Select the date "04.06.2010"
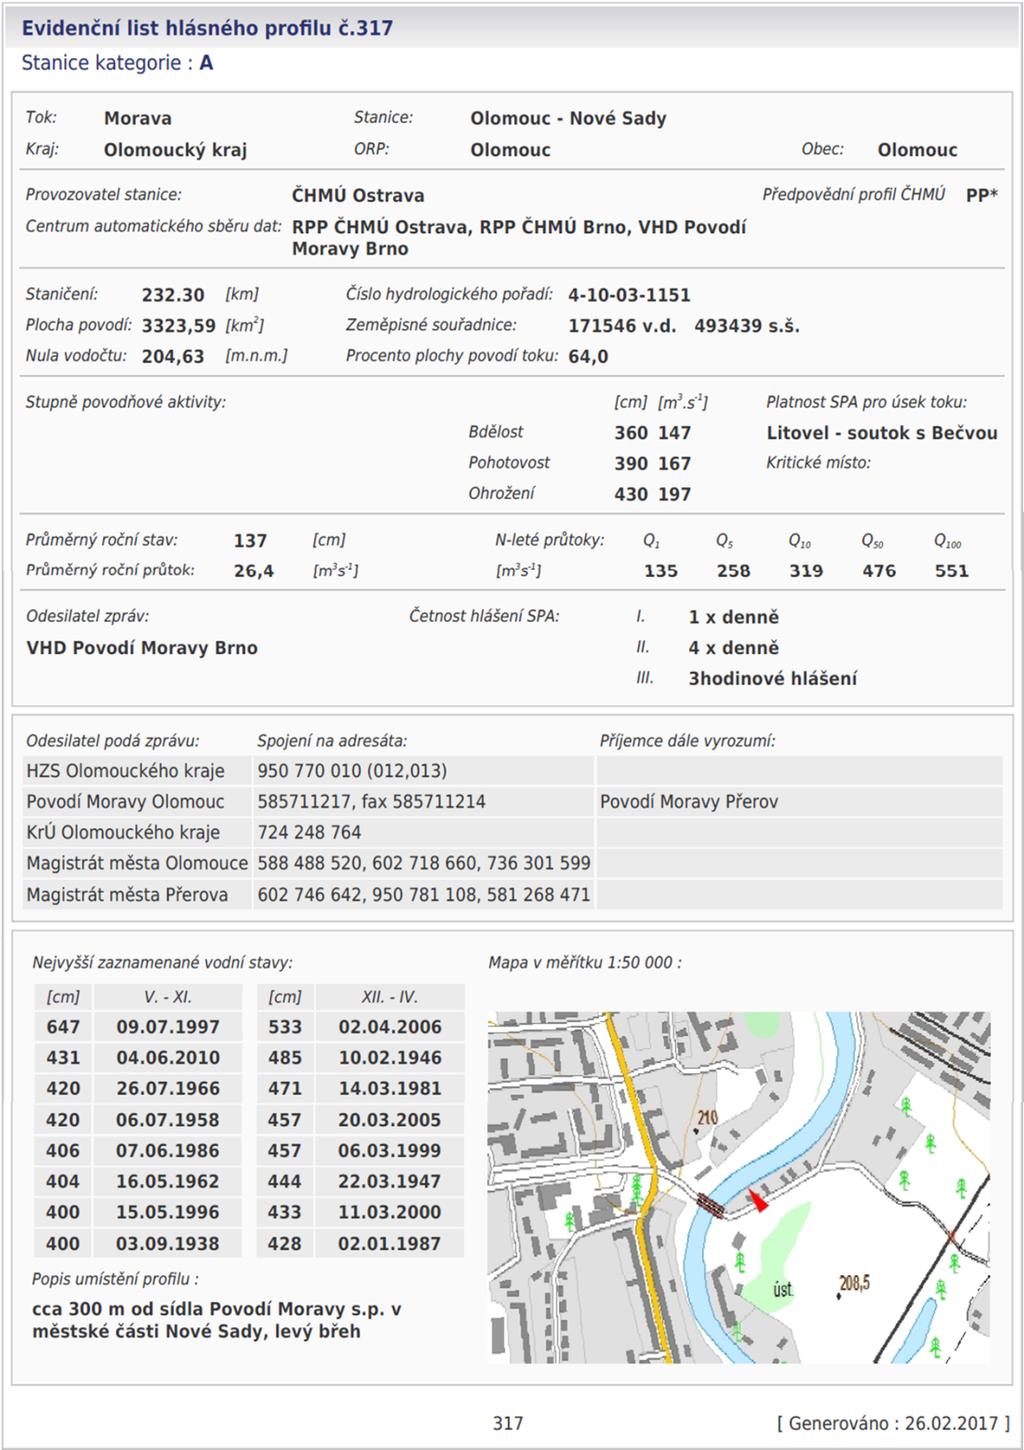Viewport: 1024px width, 1450px height. point(167,1058)
